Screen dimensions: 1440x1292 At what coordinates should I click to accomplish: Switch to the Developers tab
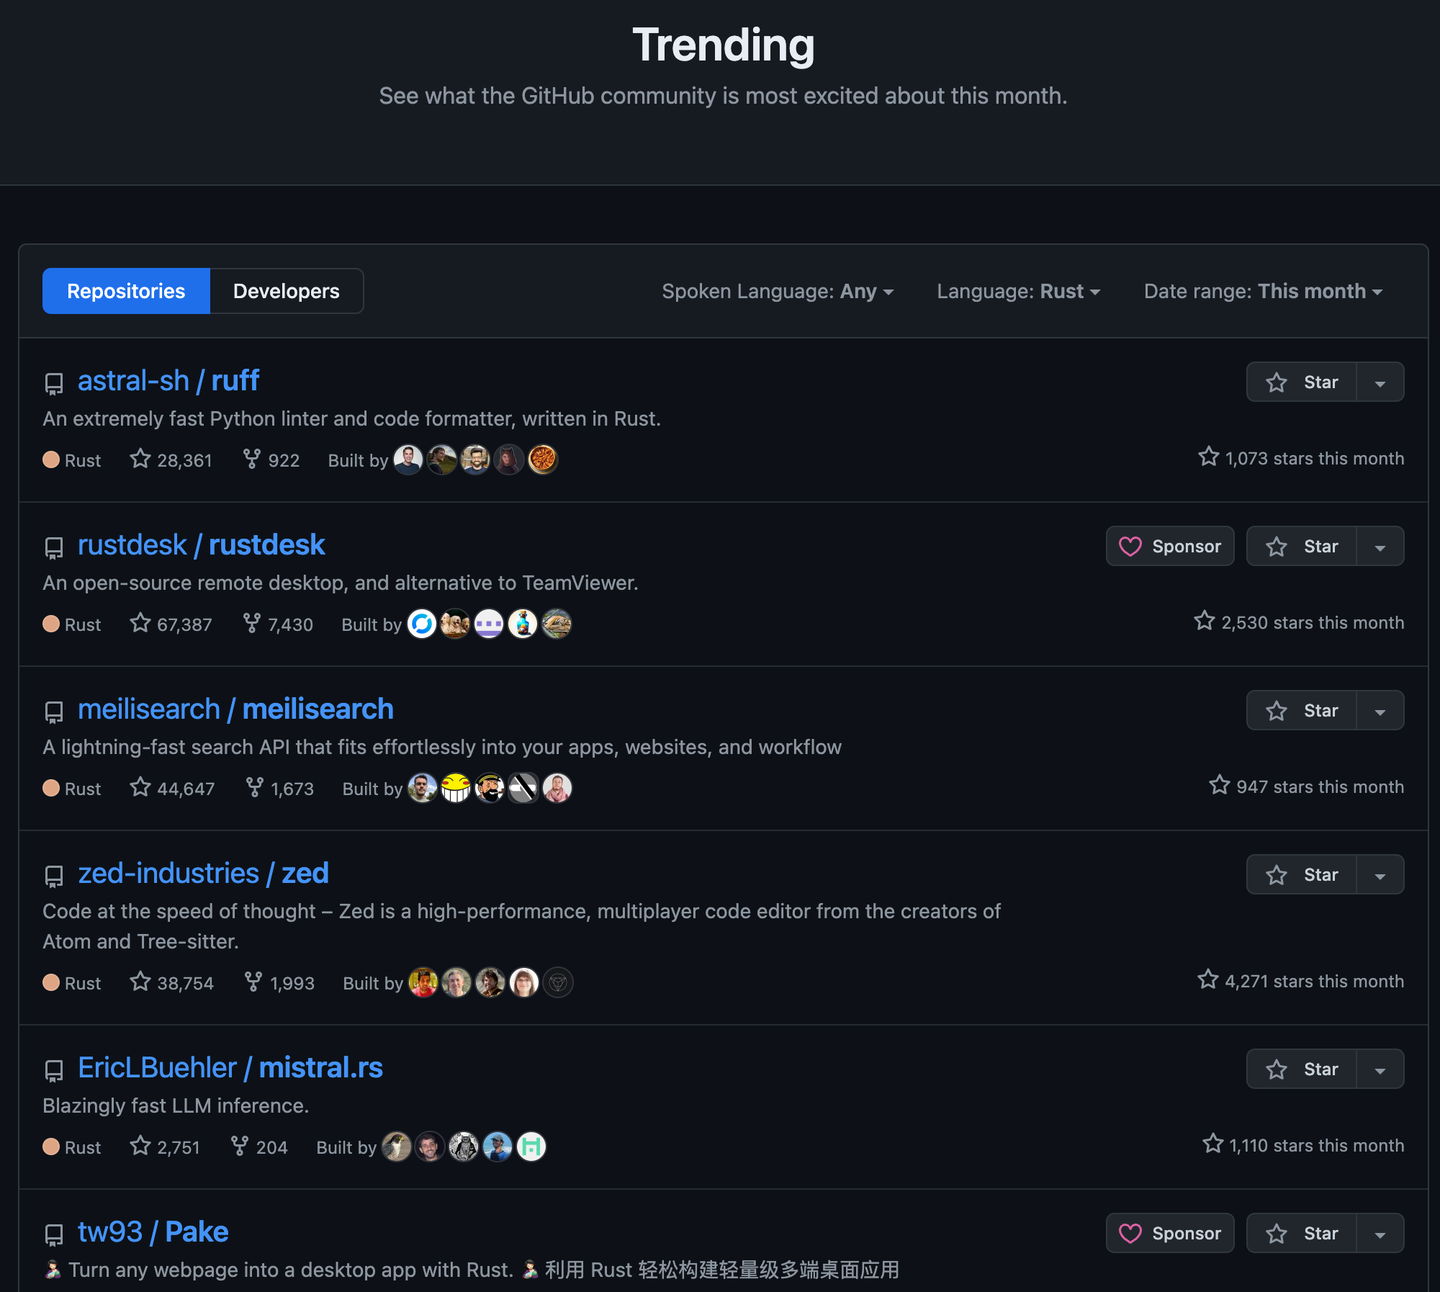(x=286, y=291)
